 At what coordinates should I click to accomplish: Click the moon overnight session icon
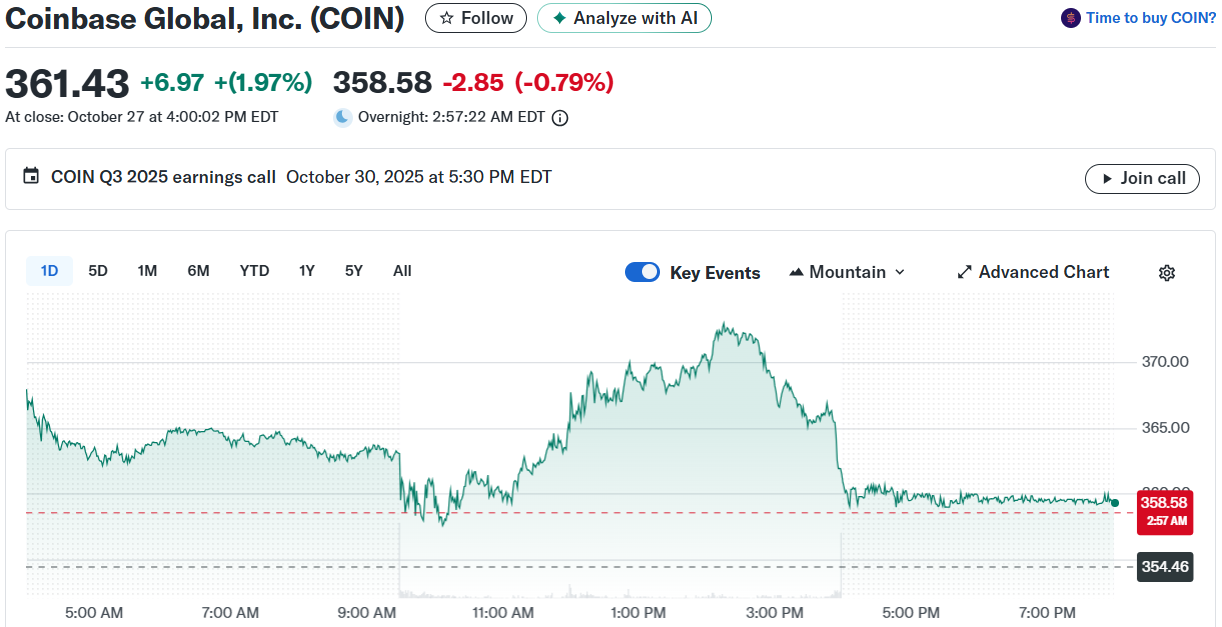pyautogui.click(x=343, y=117)
